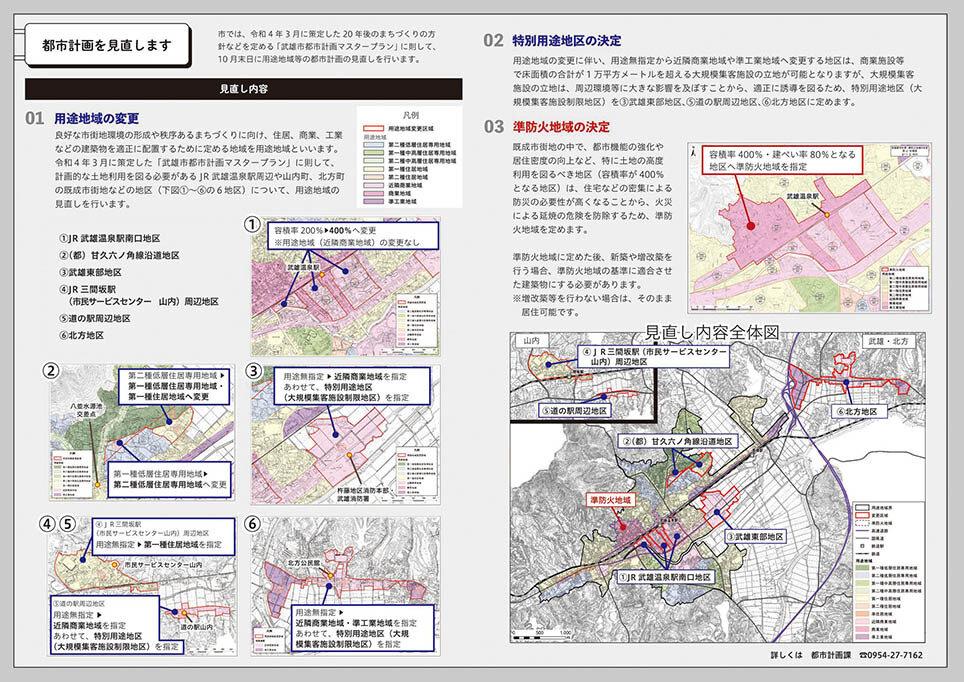964x682 pixels.
Task: Click the circled ⑤ marker above the 山内 map
Action: [67, 524]
